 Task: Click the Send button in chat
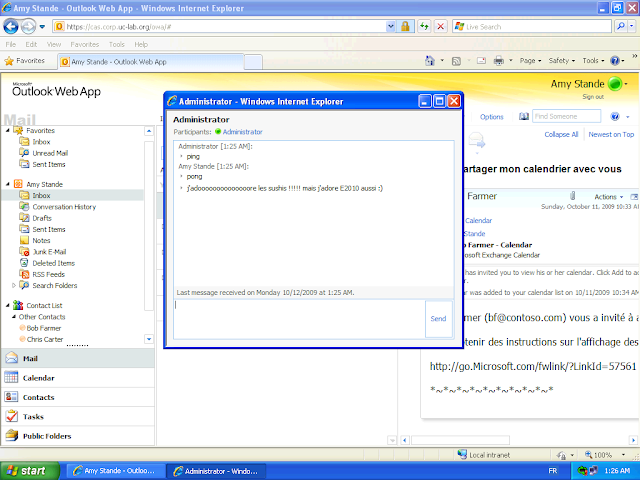click(x=439, y=319)
